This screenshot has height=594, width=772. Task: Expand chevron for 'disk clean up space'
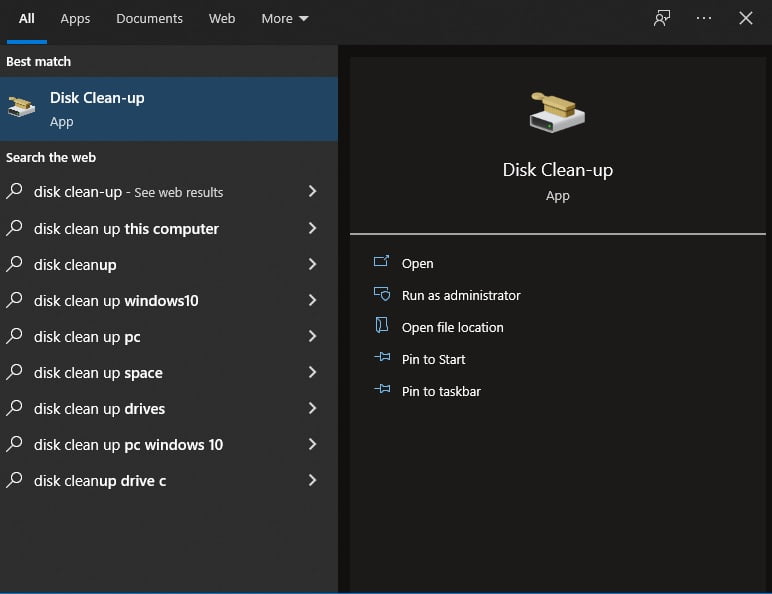click(x=312, y=372)
